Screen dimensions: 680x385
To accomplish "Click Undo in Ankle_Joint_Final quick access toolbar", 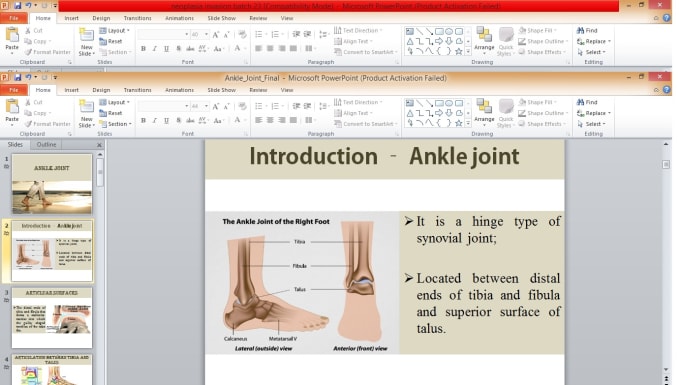I will coord(28,78).
